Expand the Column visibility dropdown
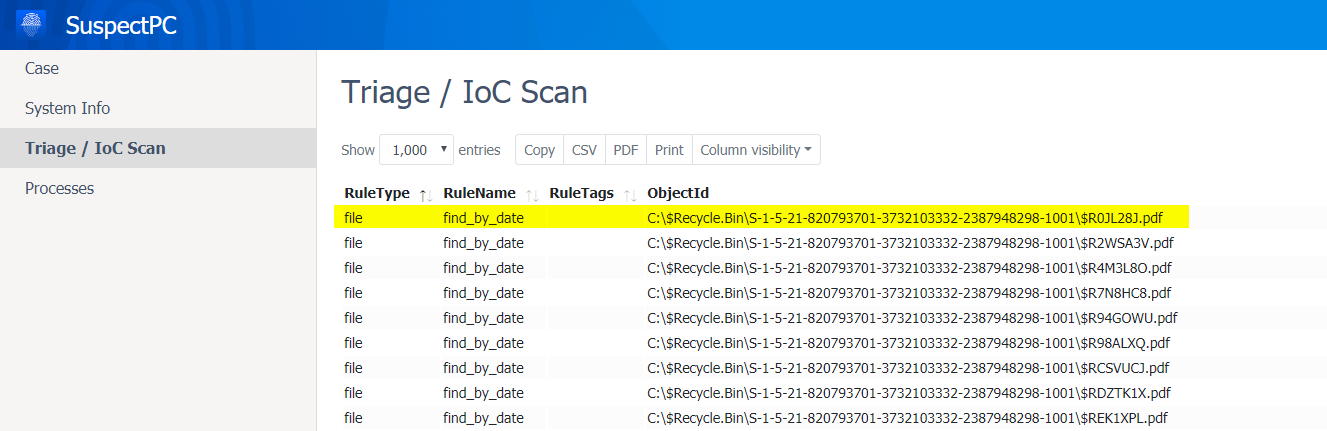 756,150
